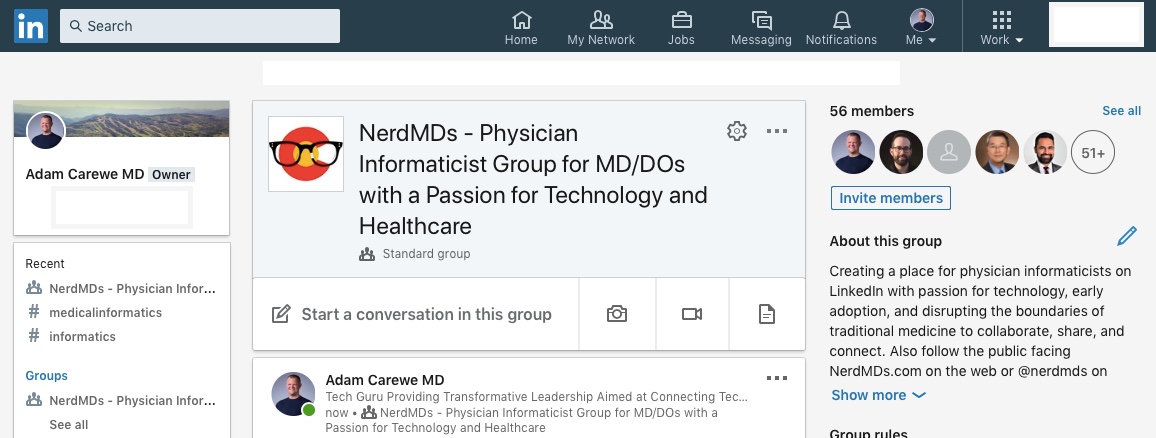Click the Invite members button
The height and width of the screenshot is (438, 1156).
[x=890, y=198]
